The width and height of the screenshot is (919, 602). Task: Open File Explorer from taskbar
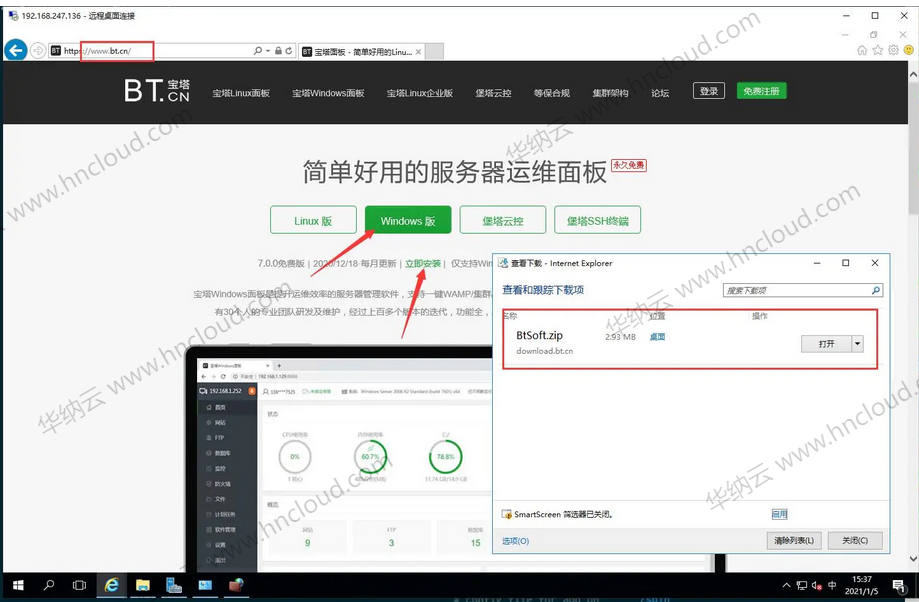pyautogui.click(x=142, y=585)
